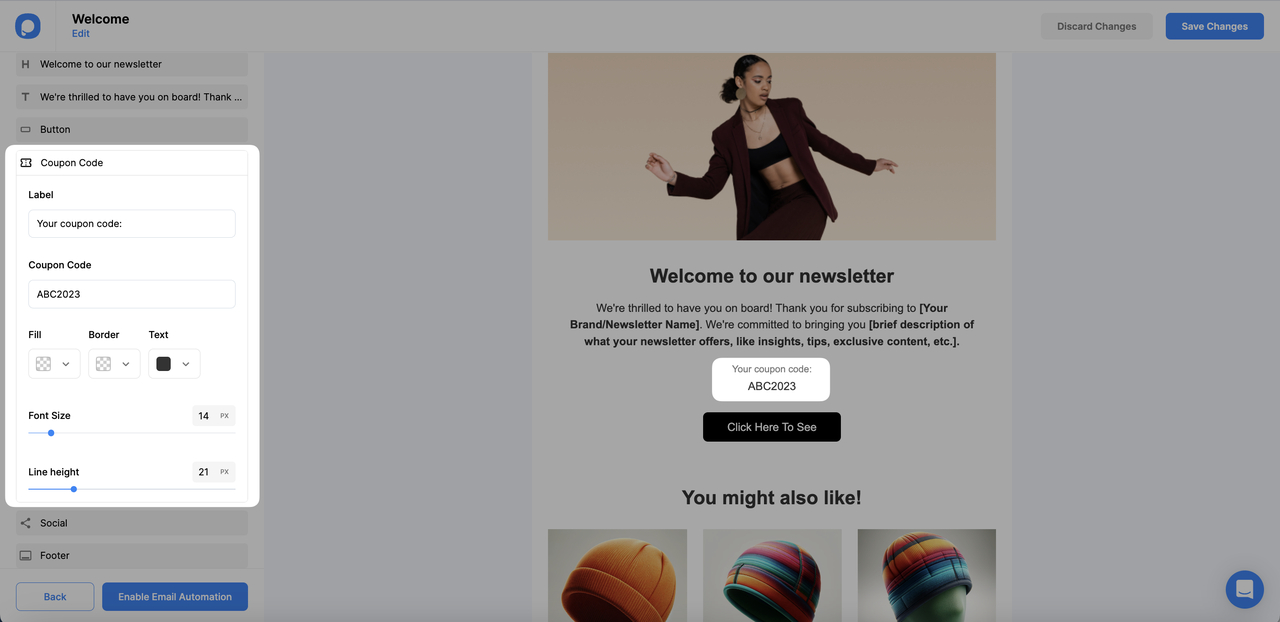Screen dimensions: 1280x622
Task: Select the 'Welcome to our newsletter' section
Action: tap(132, 64)
